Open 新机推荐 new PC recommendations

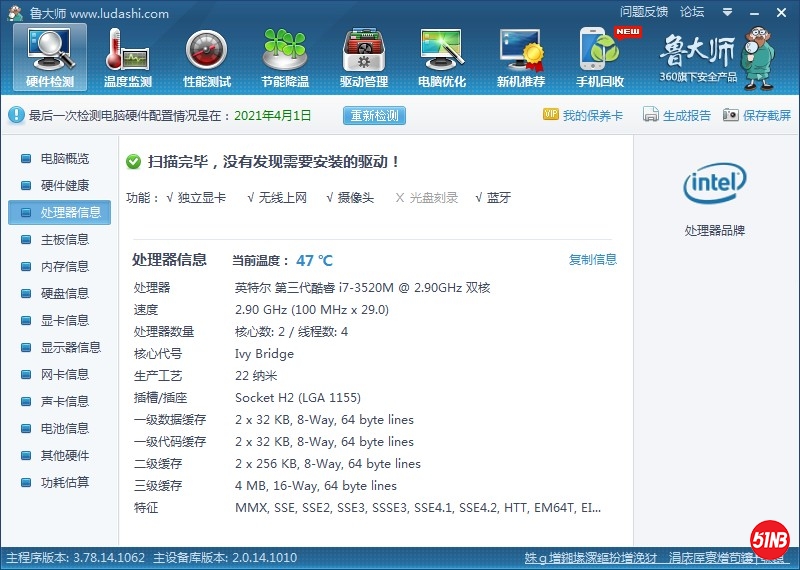(x=520, y=56)
